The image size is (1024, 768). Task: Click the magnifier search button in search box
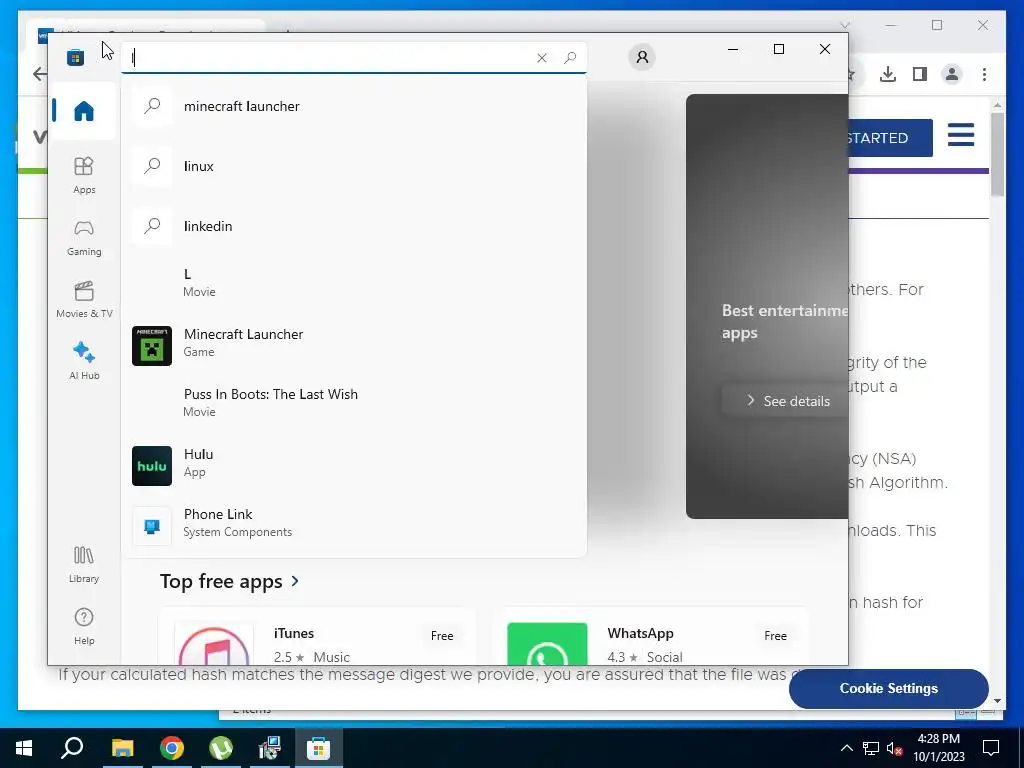click(570, 58)
